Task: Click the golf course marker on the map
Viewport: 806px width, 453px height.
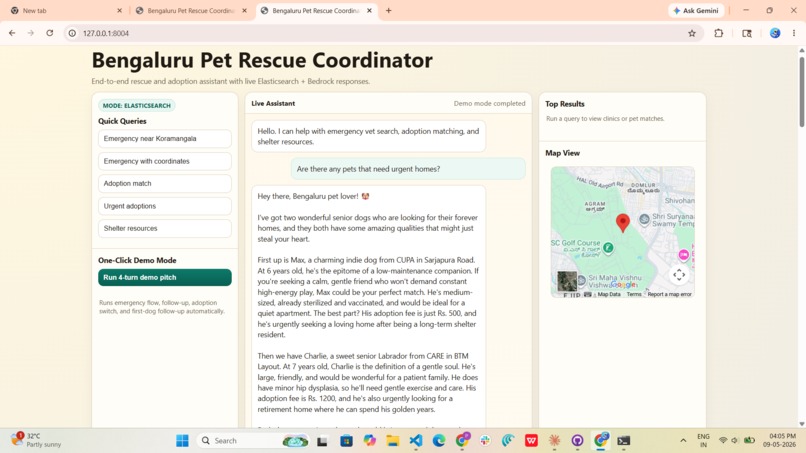Action: [x=608, y=248]
